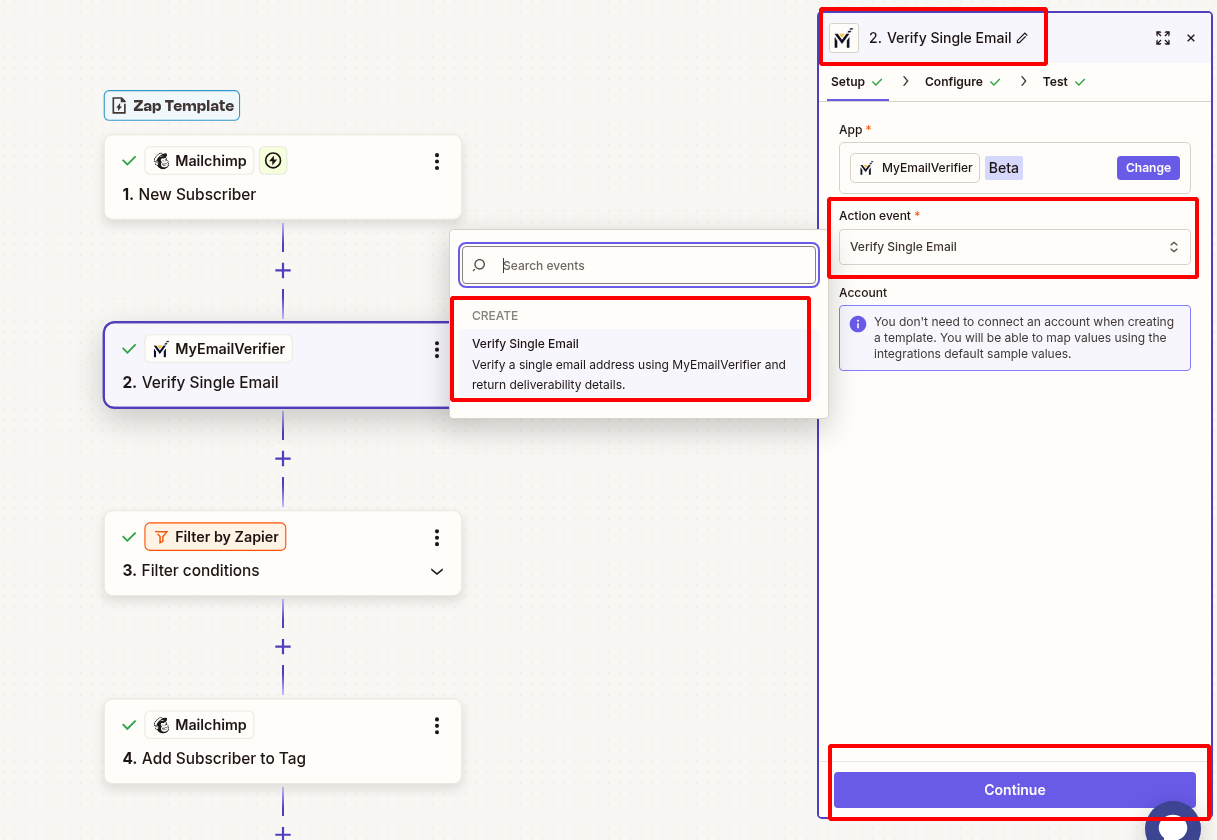Image resolution: width=1217 pixels, height=840 pixels.
Task: Click the MyEmailVerifier icon in the panel header
Action: (x=843, y=37)
